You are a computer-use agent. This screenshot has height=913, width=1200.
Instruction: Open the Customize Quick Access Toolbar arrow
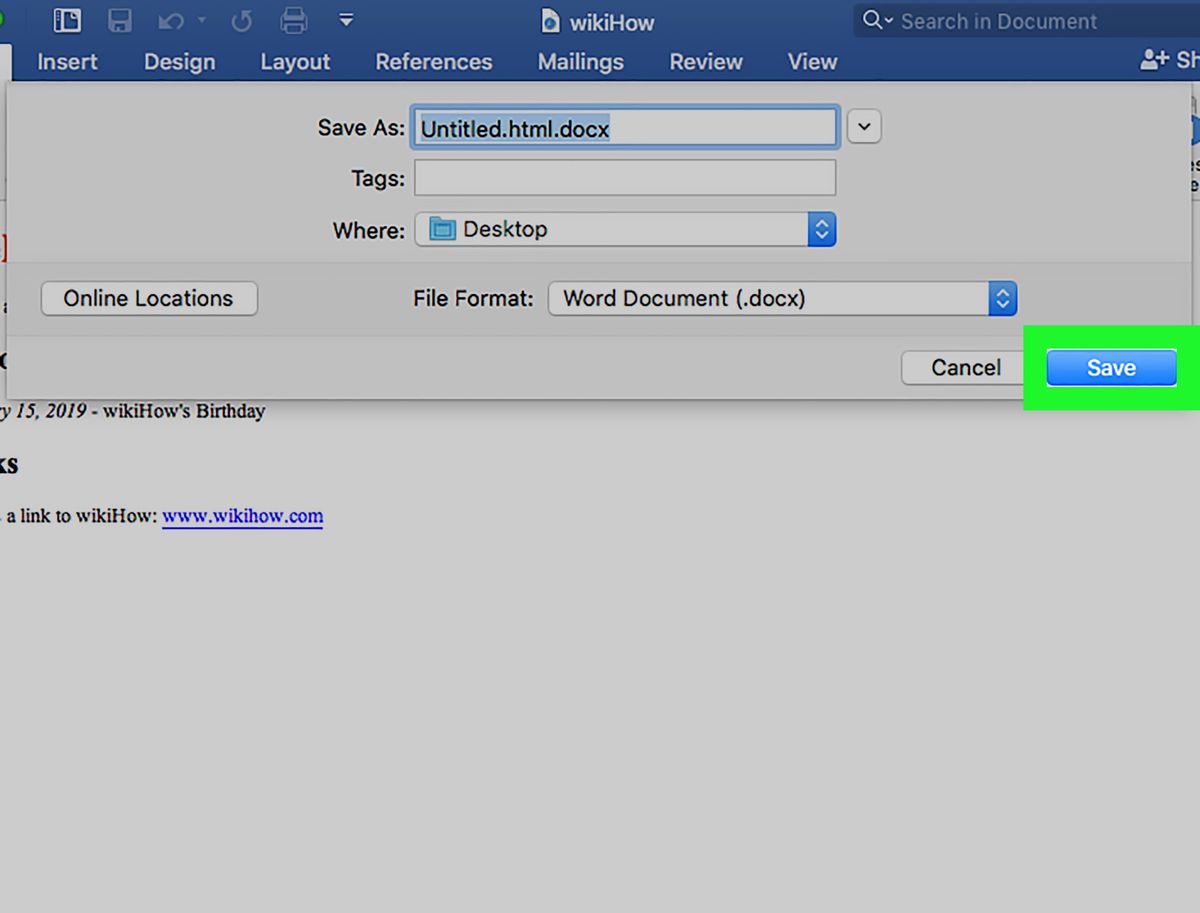tap(346, 20)
